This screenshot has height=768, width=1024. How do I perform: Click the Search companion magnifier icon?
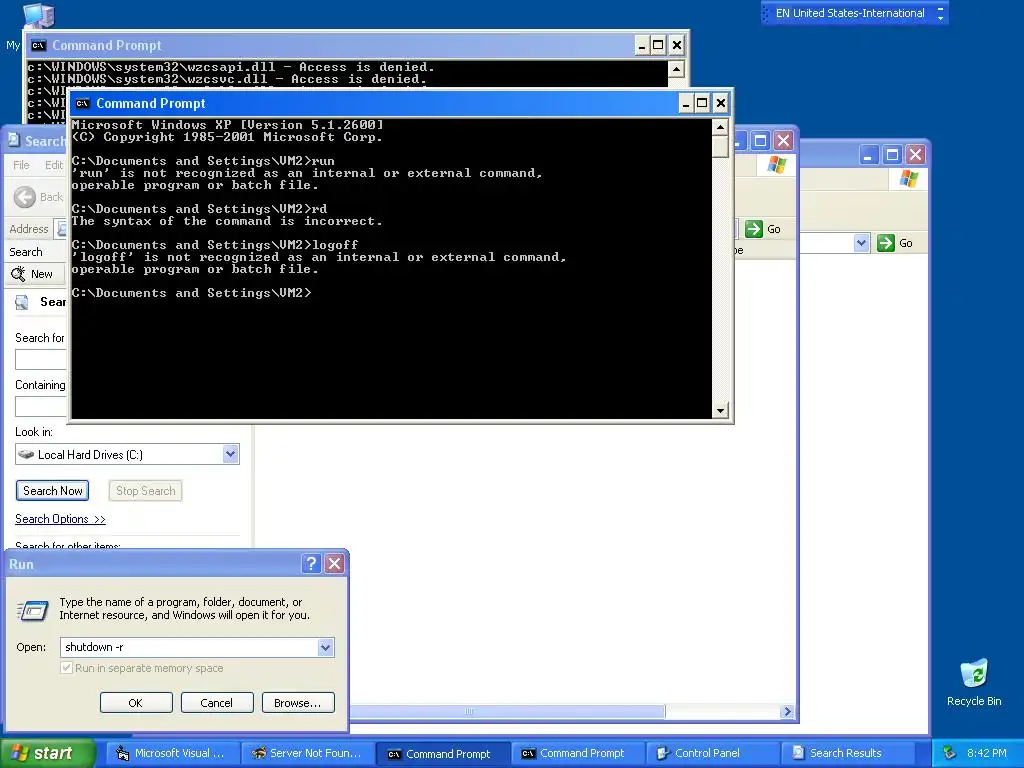click(x=22, y=302)
